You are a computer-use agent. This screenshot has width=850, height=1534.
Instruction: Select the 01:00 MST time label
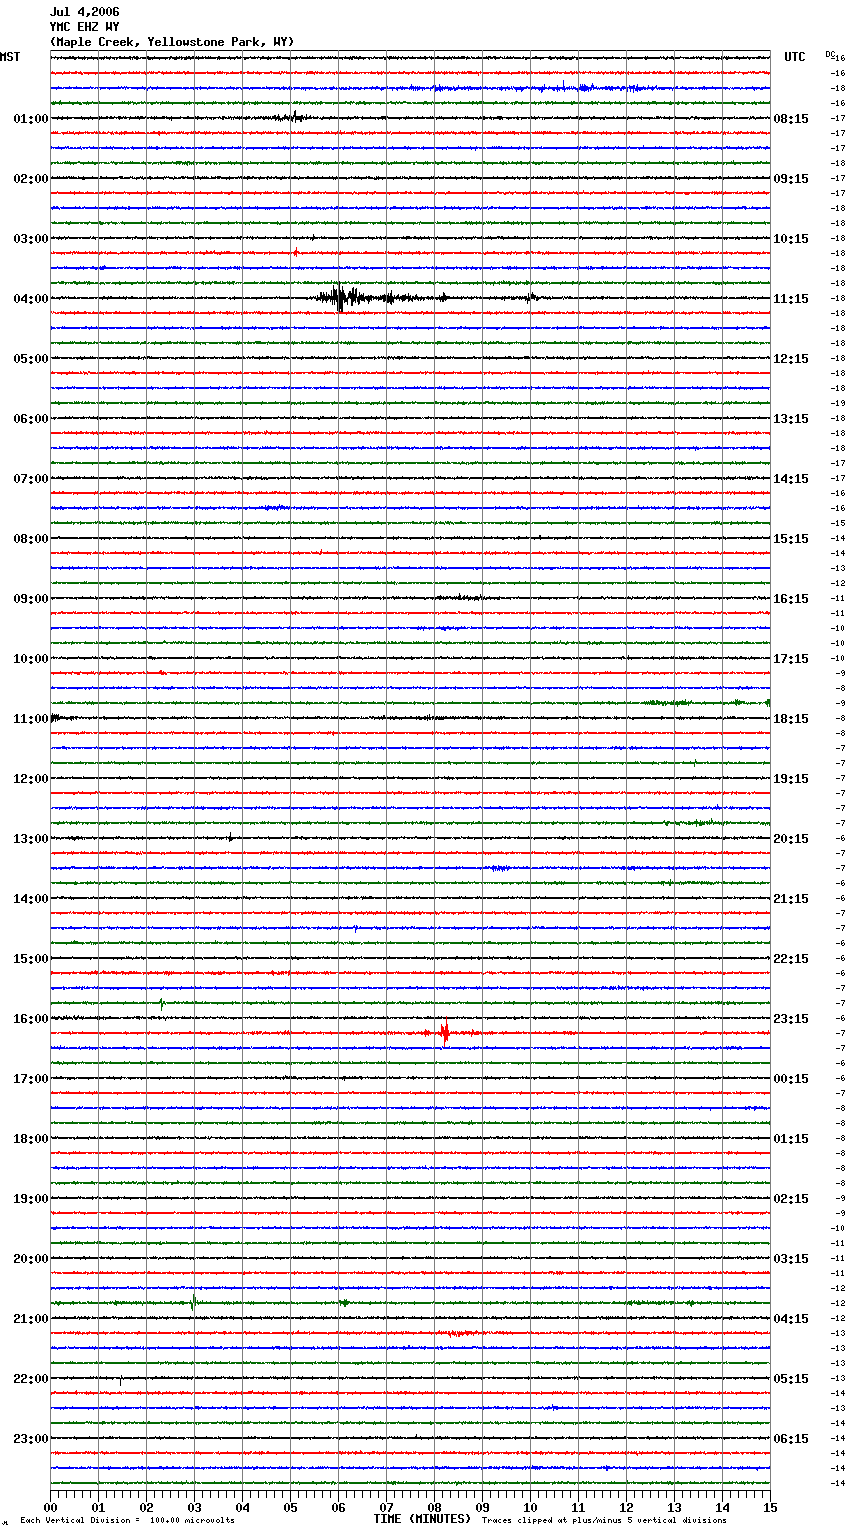31,119
